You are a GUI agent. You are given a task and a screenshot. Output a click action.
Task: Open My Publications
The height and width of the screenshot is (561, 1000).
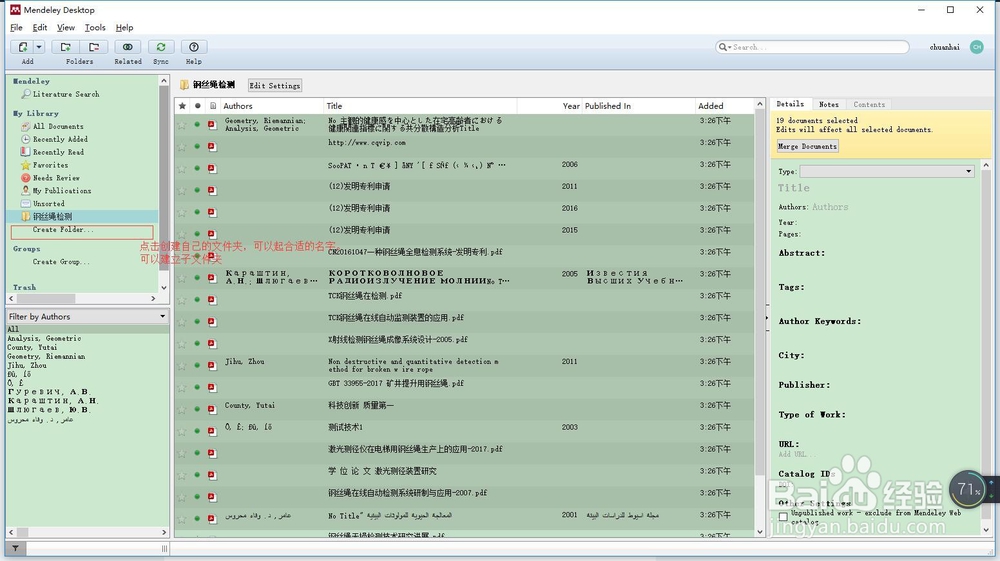[x=62, y=191]
